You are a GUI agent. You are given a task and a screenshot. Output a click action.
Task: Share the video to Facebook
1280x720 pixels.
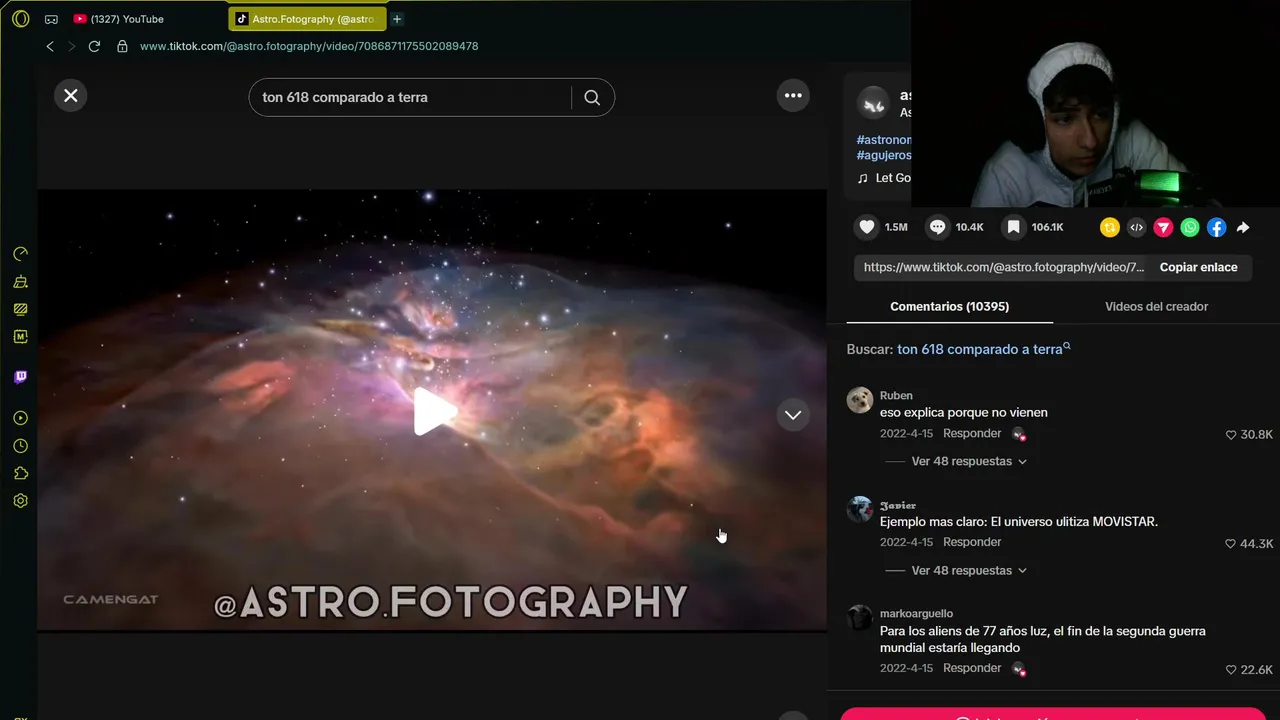point(1216,228)
